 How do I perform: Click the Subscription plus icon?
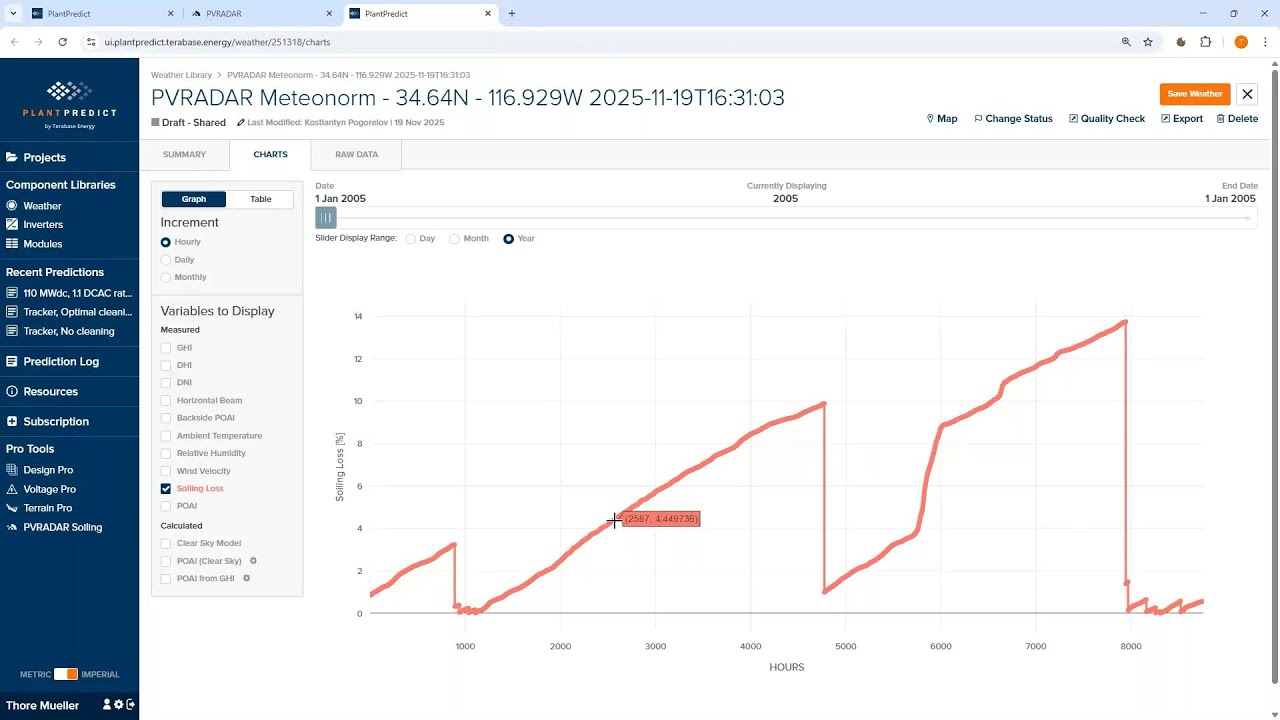click(12, 421)
